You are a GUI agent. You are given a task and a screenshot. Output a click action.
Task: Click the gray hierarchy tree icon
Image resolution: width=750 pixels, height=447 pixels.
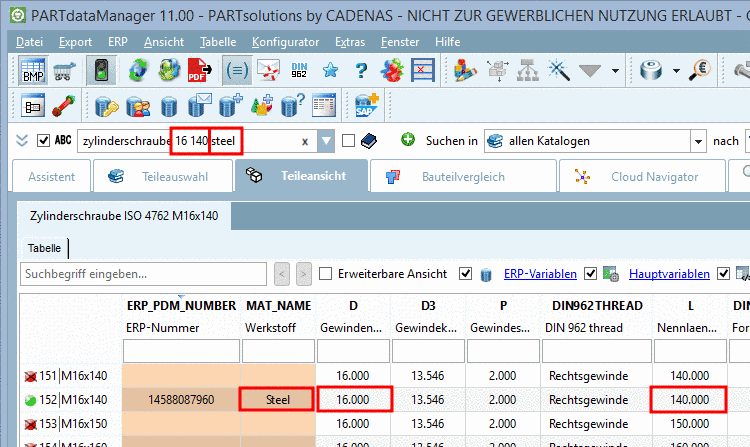528,71
